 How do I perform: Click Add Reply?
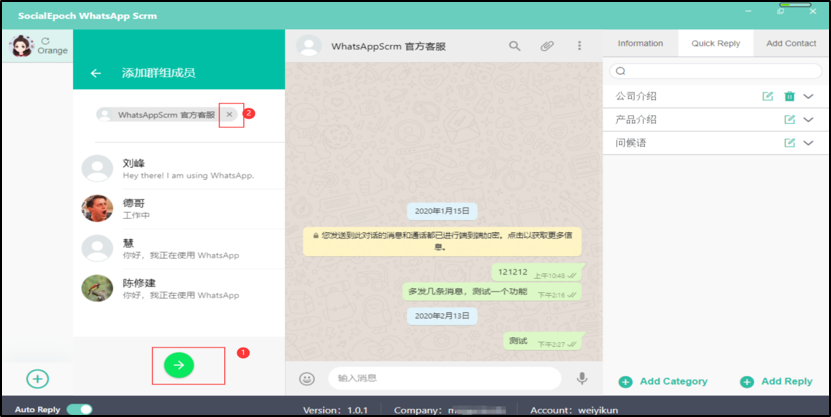[776, 381]
